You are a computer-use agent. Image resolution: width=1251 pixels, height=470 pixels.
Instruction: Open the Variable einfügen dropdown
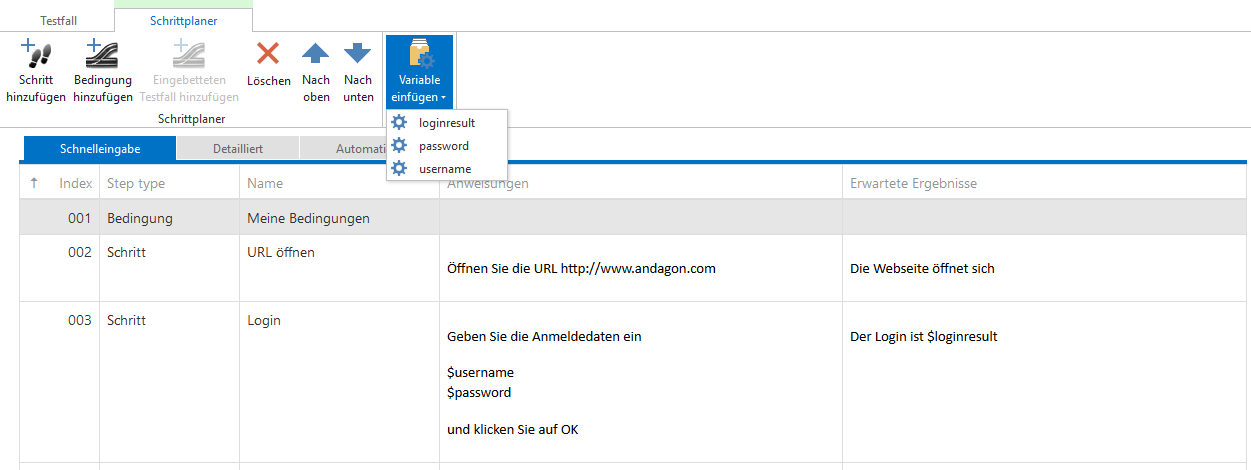(x=419, y=72)
